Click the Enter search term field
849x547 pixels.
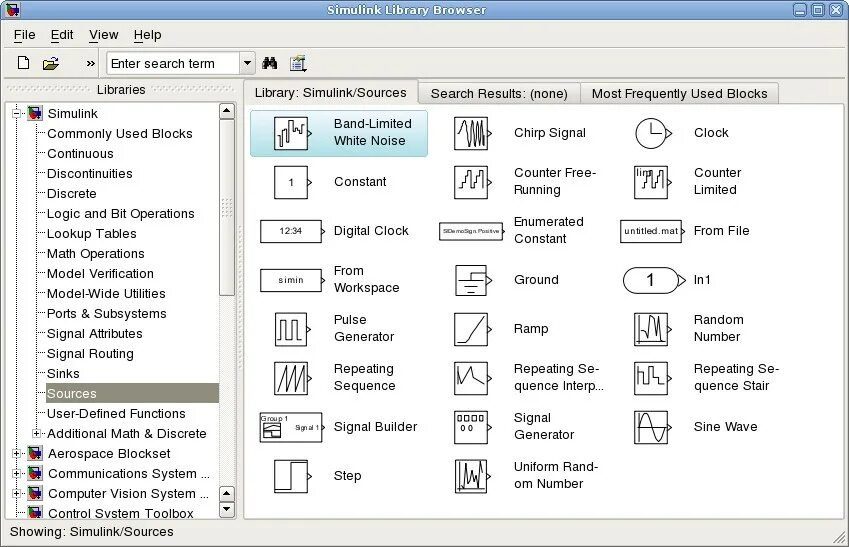pyautogui.click(x=173, y=63)
